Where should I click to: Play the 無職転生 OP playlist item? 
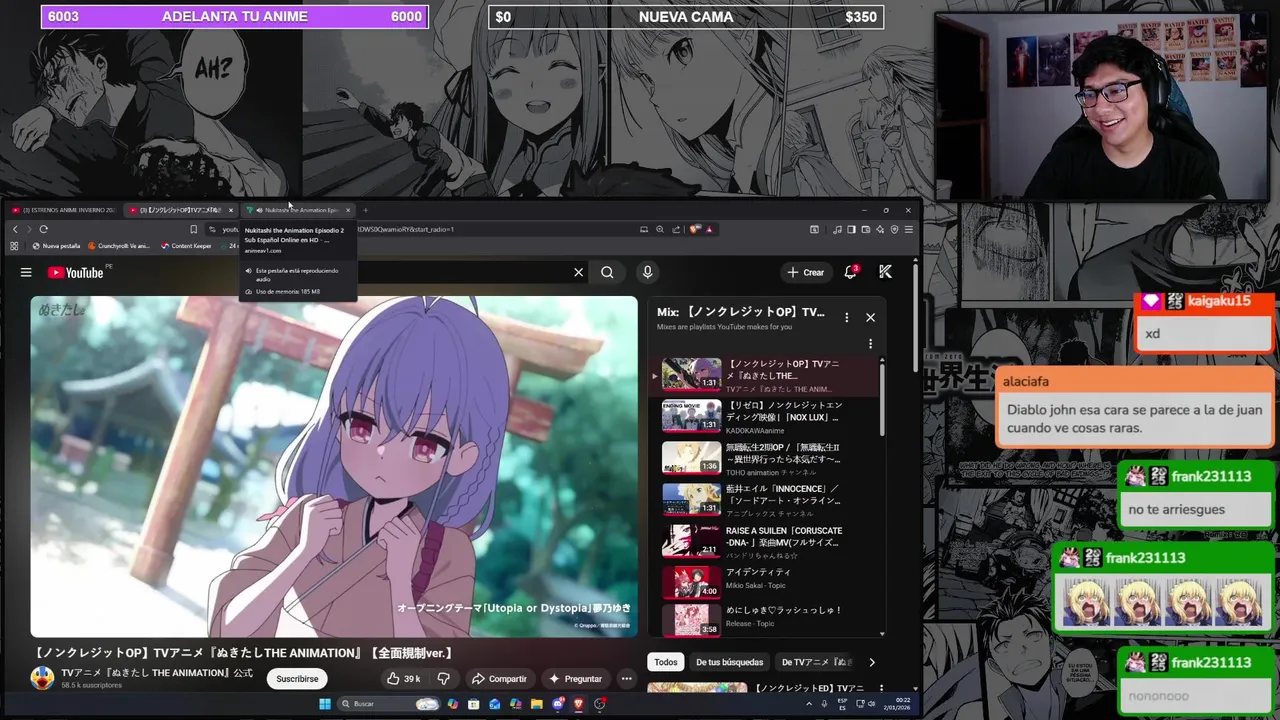(x=765, y=459)
